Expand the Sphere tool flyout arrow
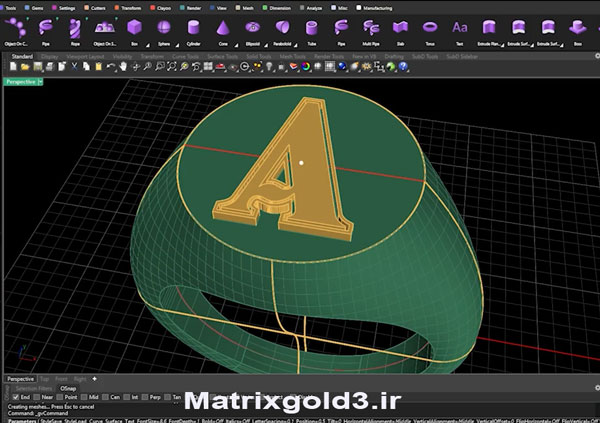The image size is (600, 423). [x=177, y=46]
